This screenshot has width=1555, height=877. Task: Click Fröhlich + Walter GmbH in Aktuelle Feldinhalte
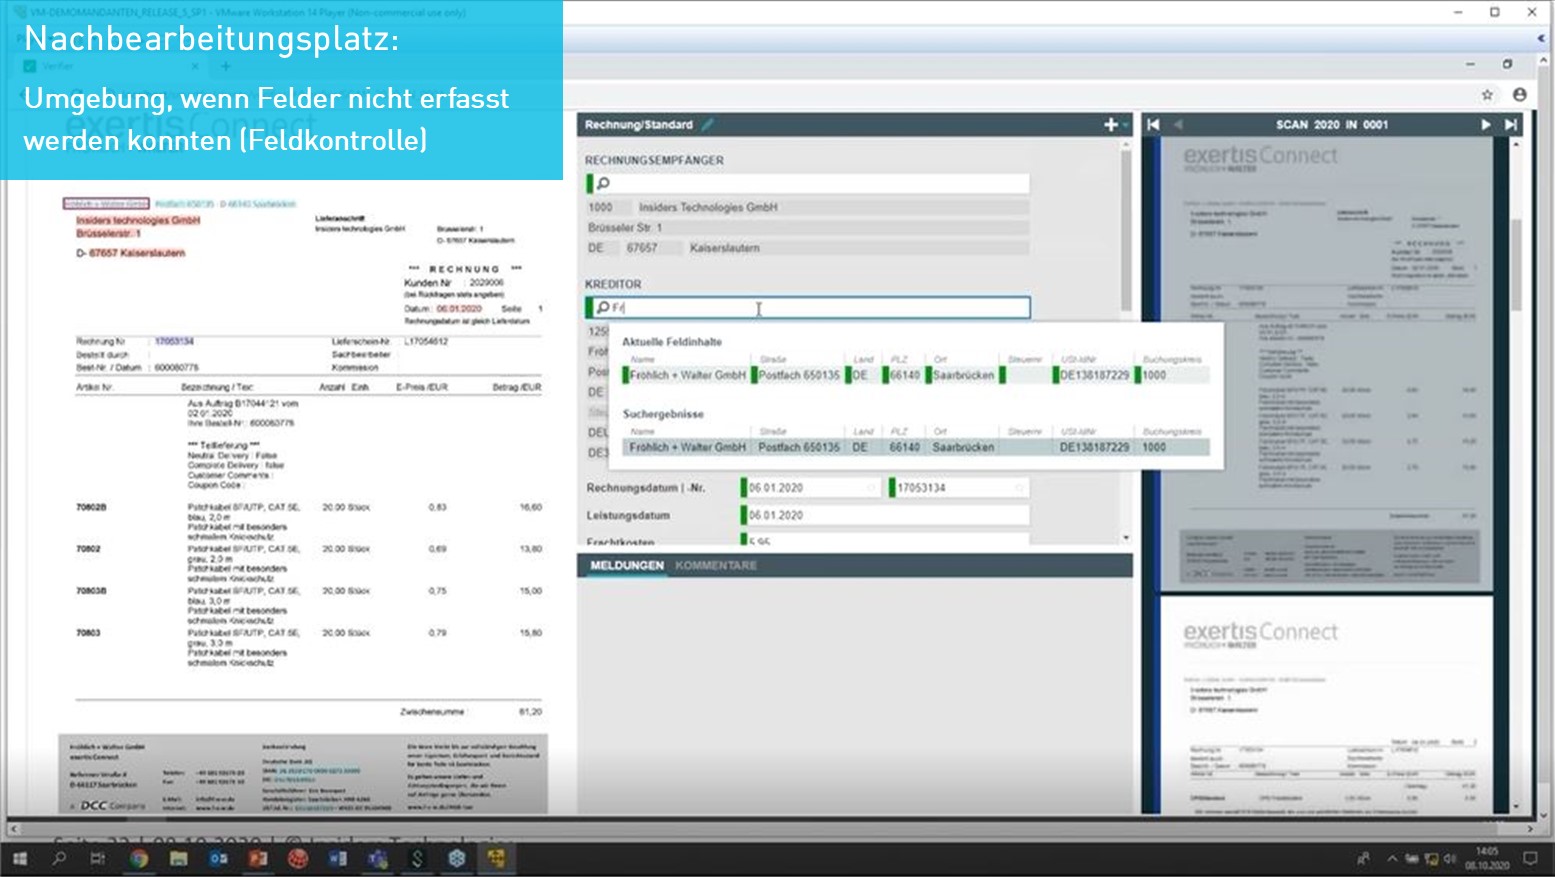tap(688, 376)
